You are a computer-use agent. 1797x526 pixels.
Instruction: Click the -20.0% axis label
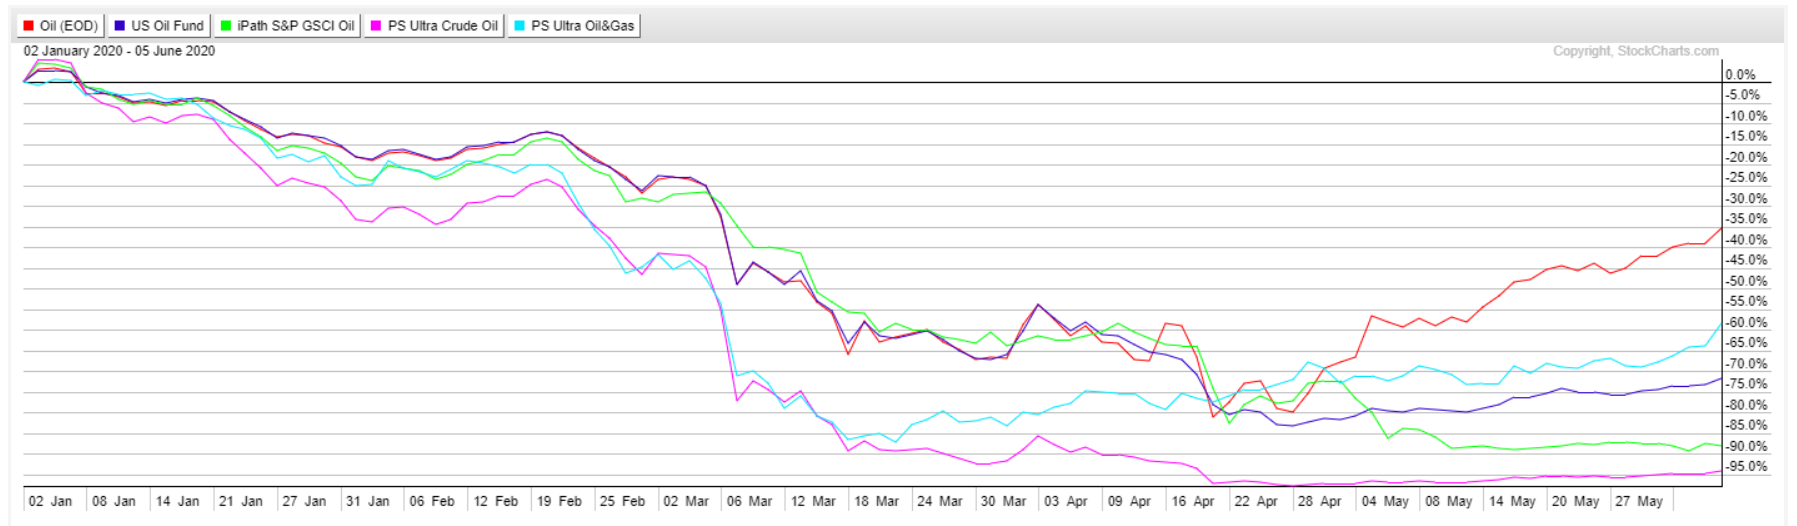click(1746, 157)
